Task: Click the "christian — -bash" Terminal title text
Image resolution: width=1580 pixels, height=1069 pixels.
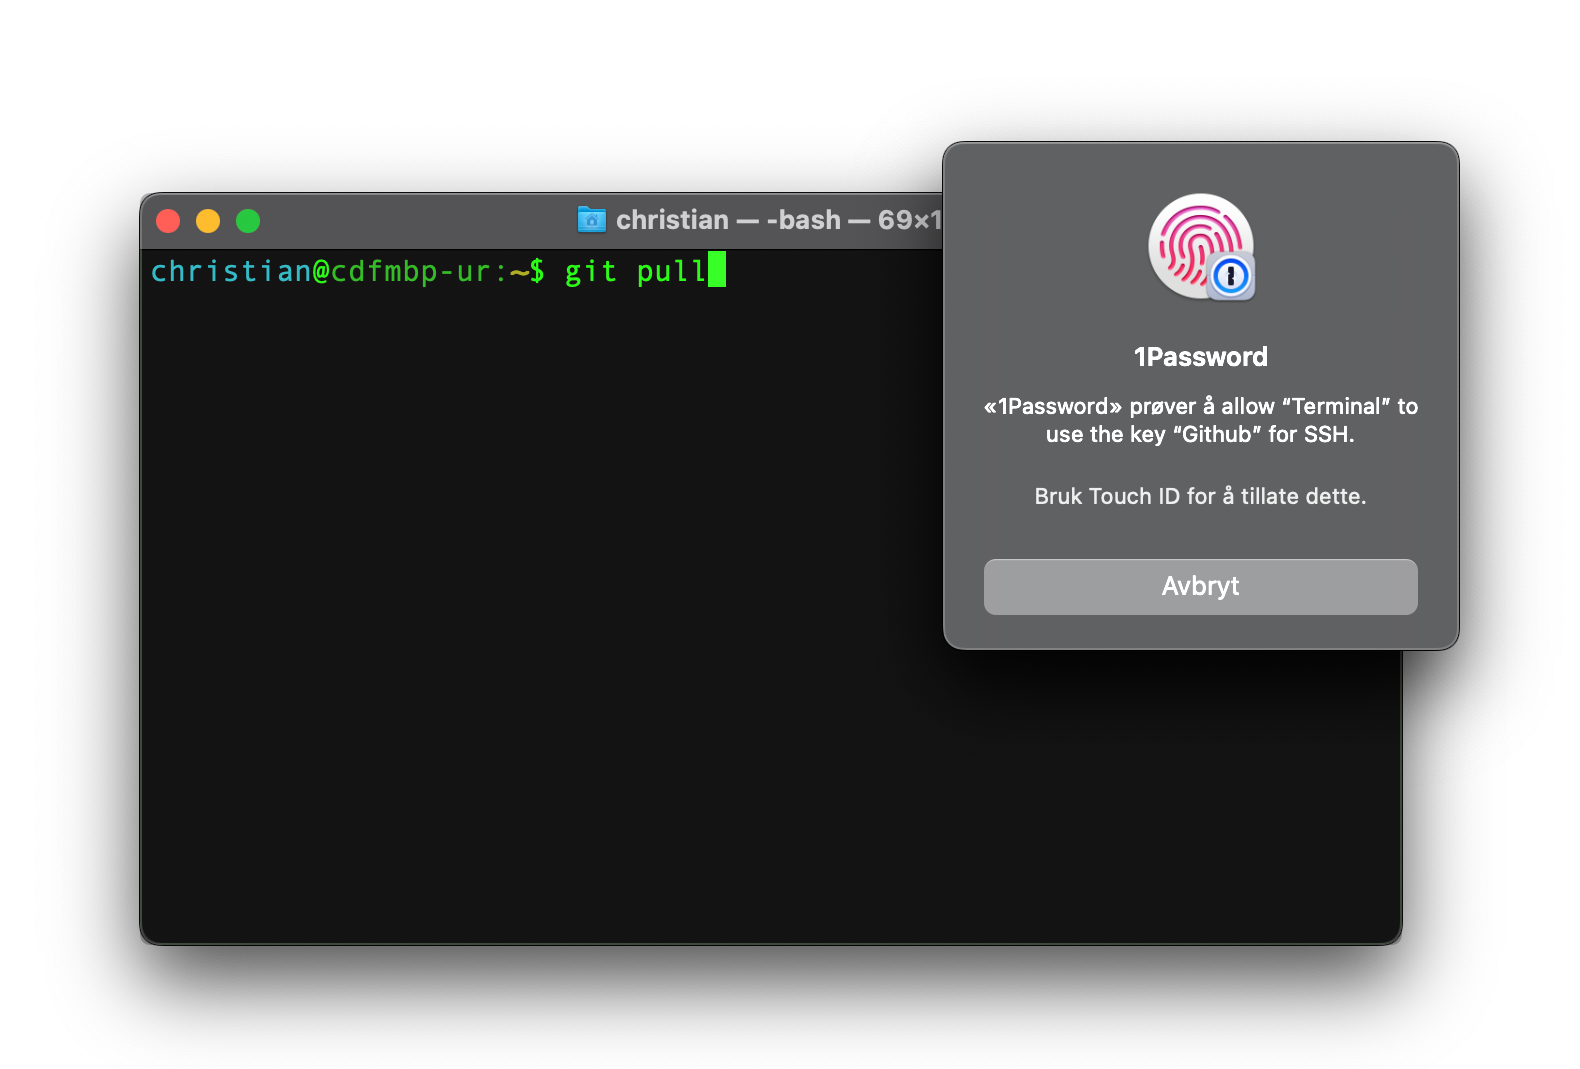Action: click(x=728, y=220)
